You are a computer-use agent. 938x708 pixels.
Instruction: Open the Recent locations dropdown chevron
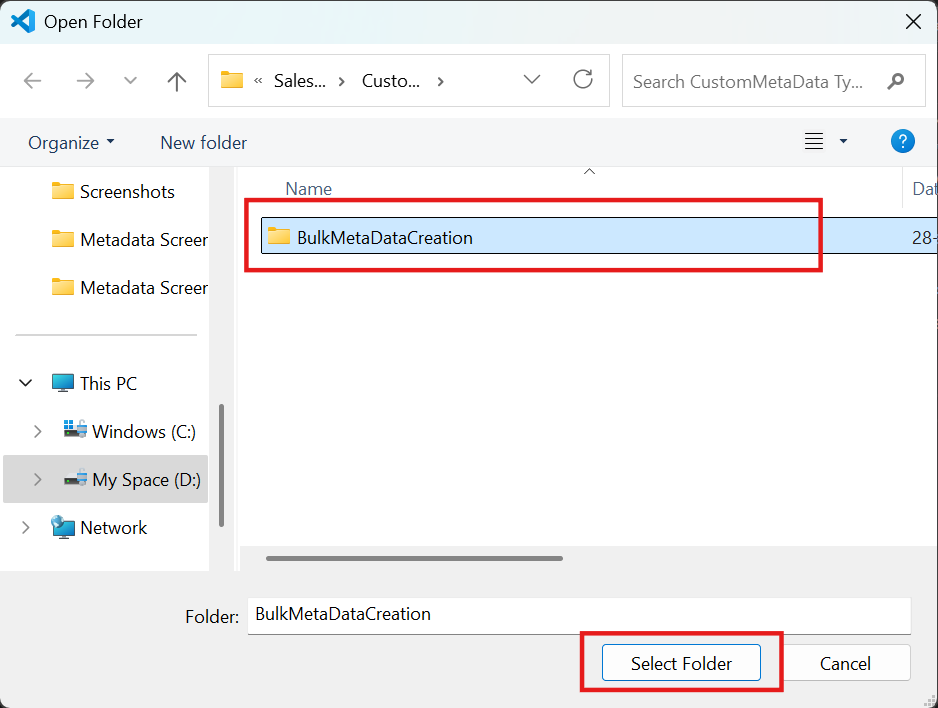tap(131, 81)
